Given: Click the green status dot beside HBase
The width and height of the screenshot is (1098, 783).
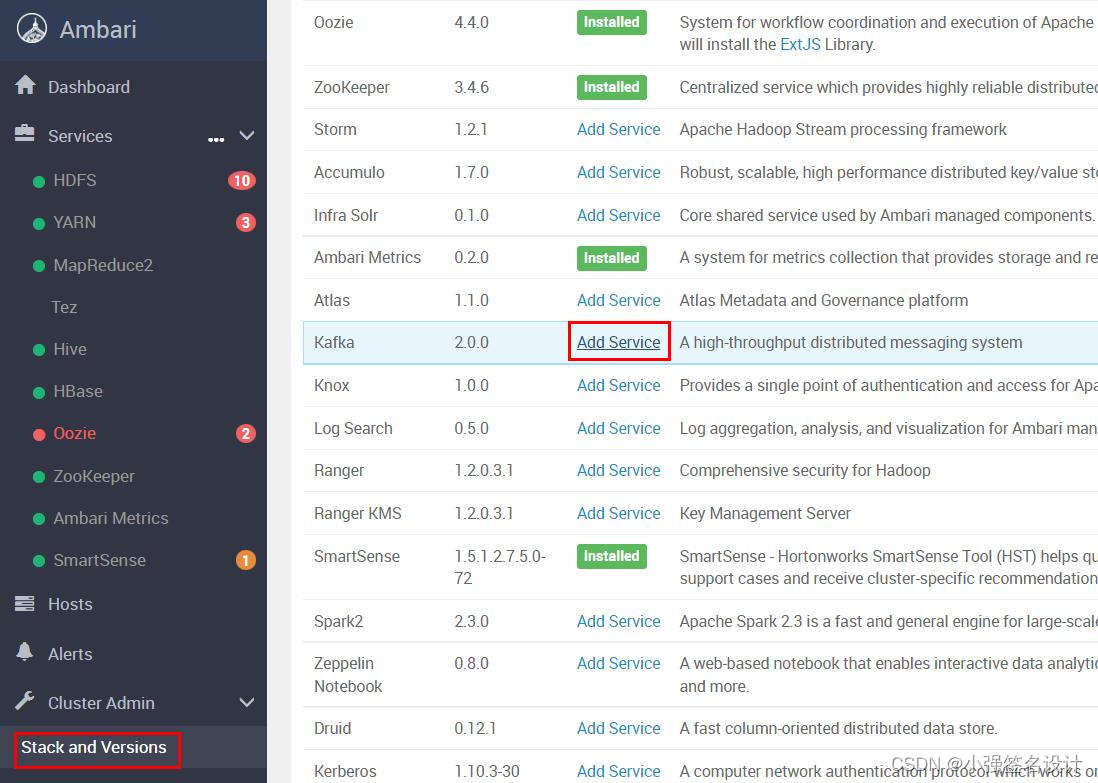Looking at the screenshot, I should click(x=39, y=393).
